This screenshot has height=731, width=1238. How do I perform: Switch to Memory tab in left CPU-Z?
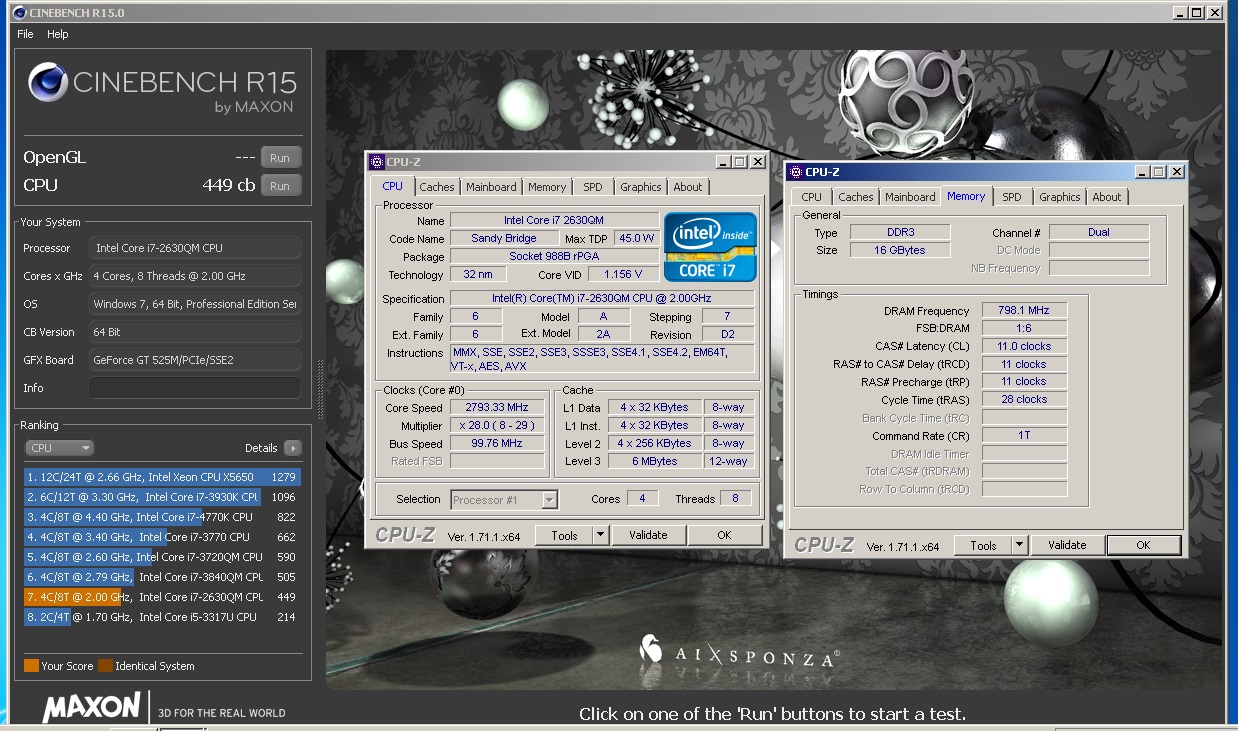click(x=547, y=187)
